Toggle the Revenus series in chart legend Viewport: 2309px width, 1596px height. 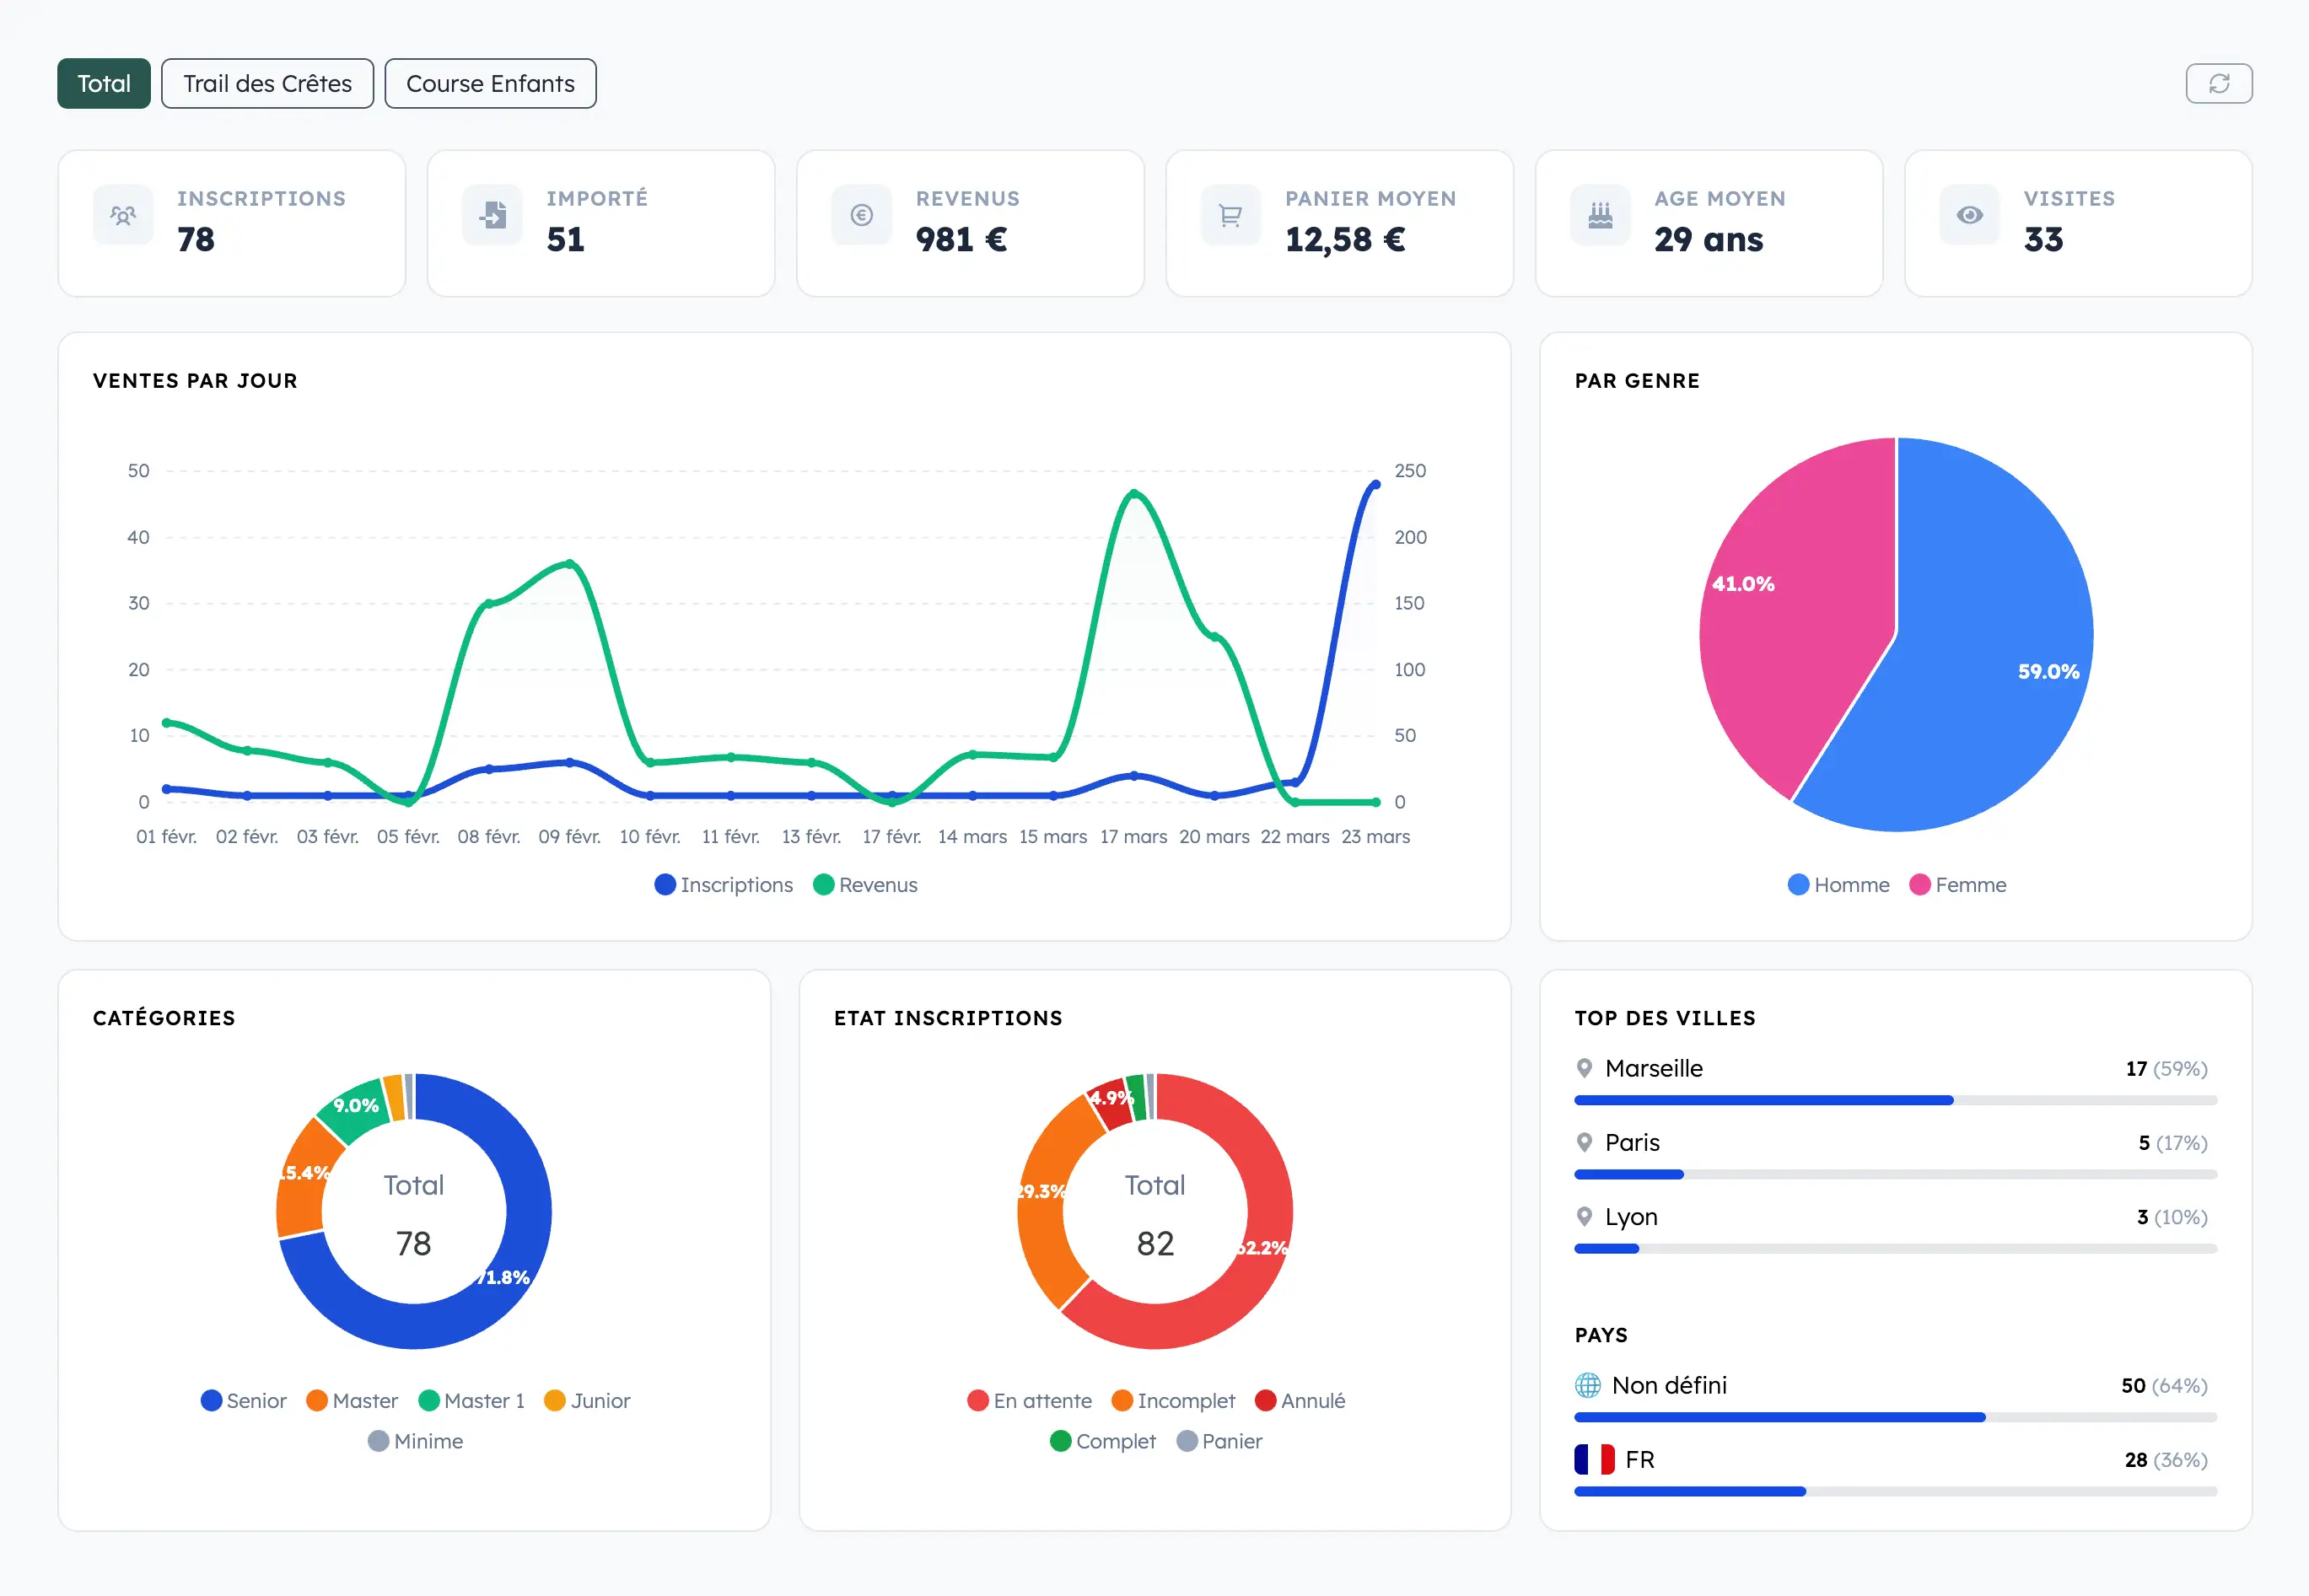coord(866,885)
